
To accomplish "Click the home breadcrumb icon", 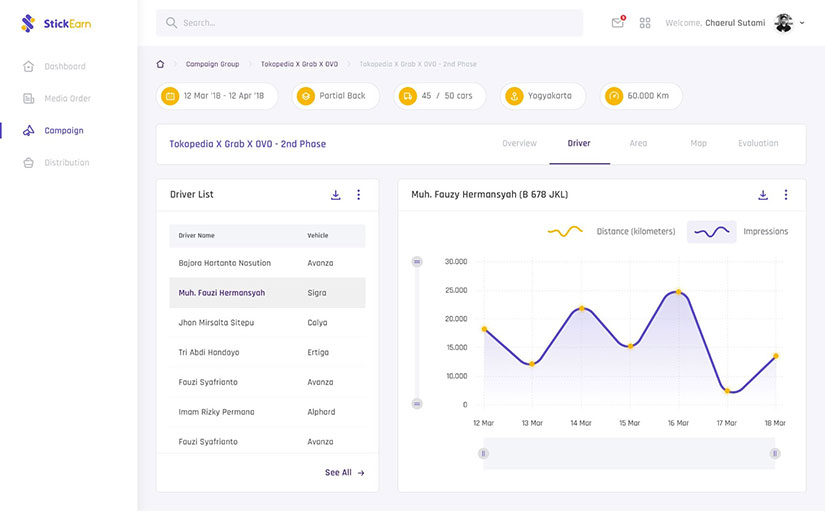I will coord(160,64).
